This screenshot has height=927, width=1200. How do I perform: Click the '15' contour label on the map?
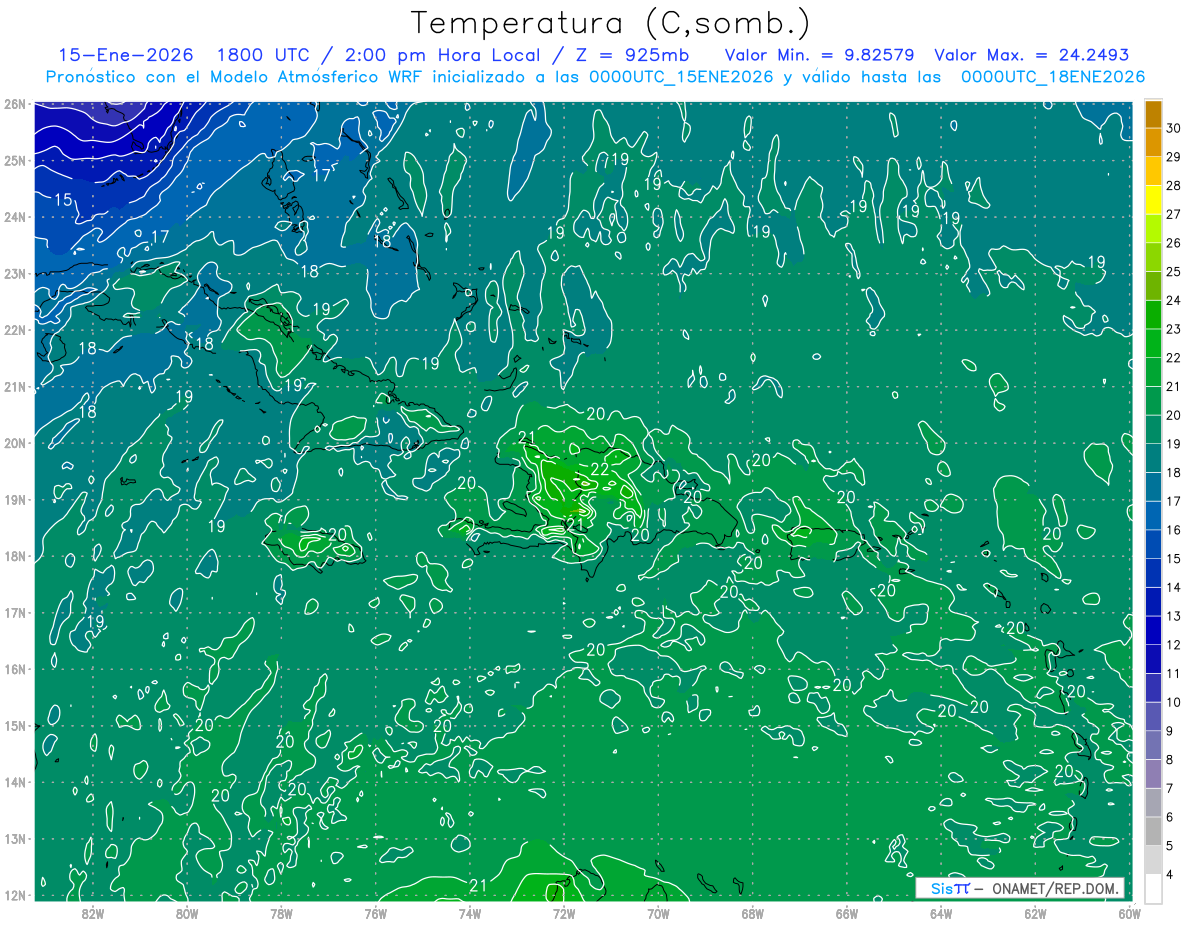(62, 200)
